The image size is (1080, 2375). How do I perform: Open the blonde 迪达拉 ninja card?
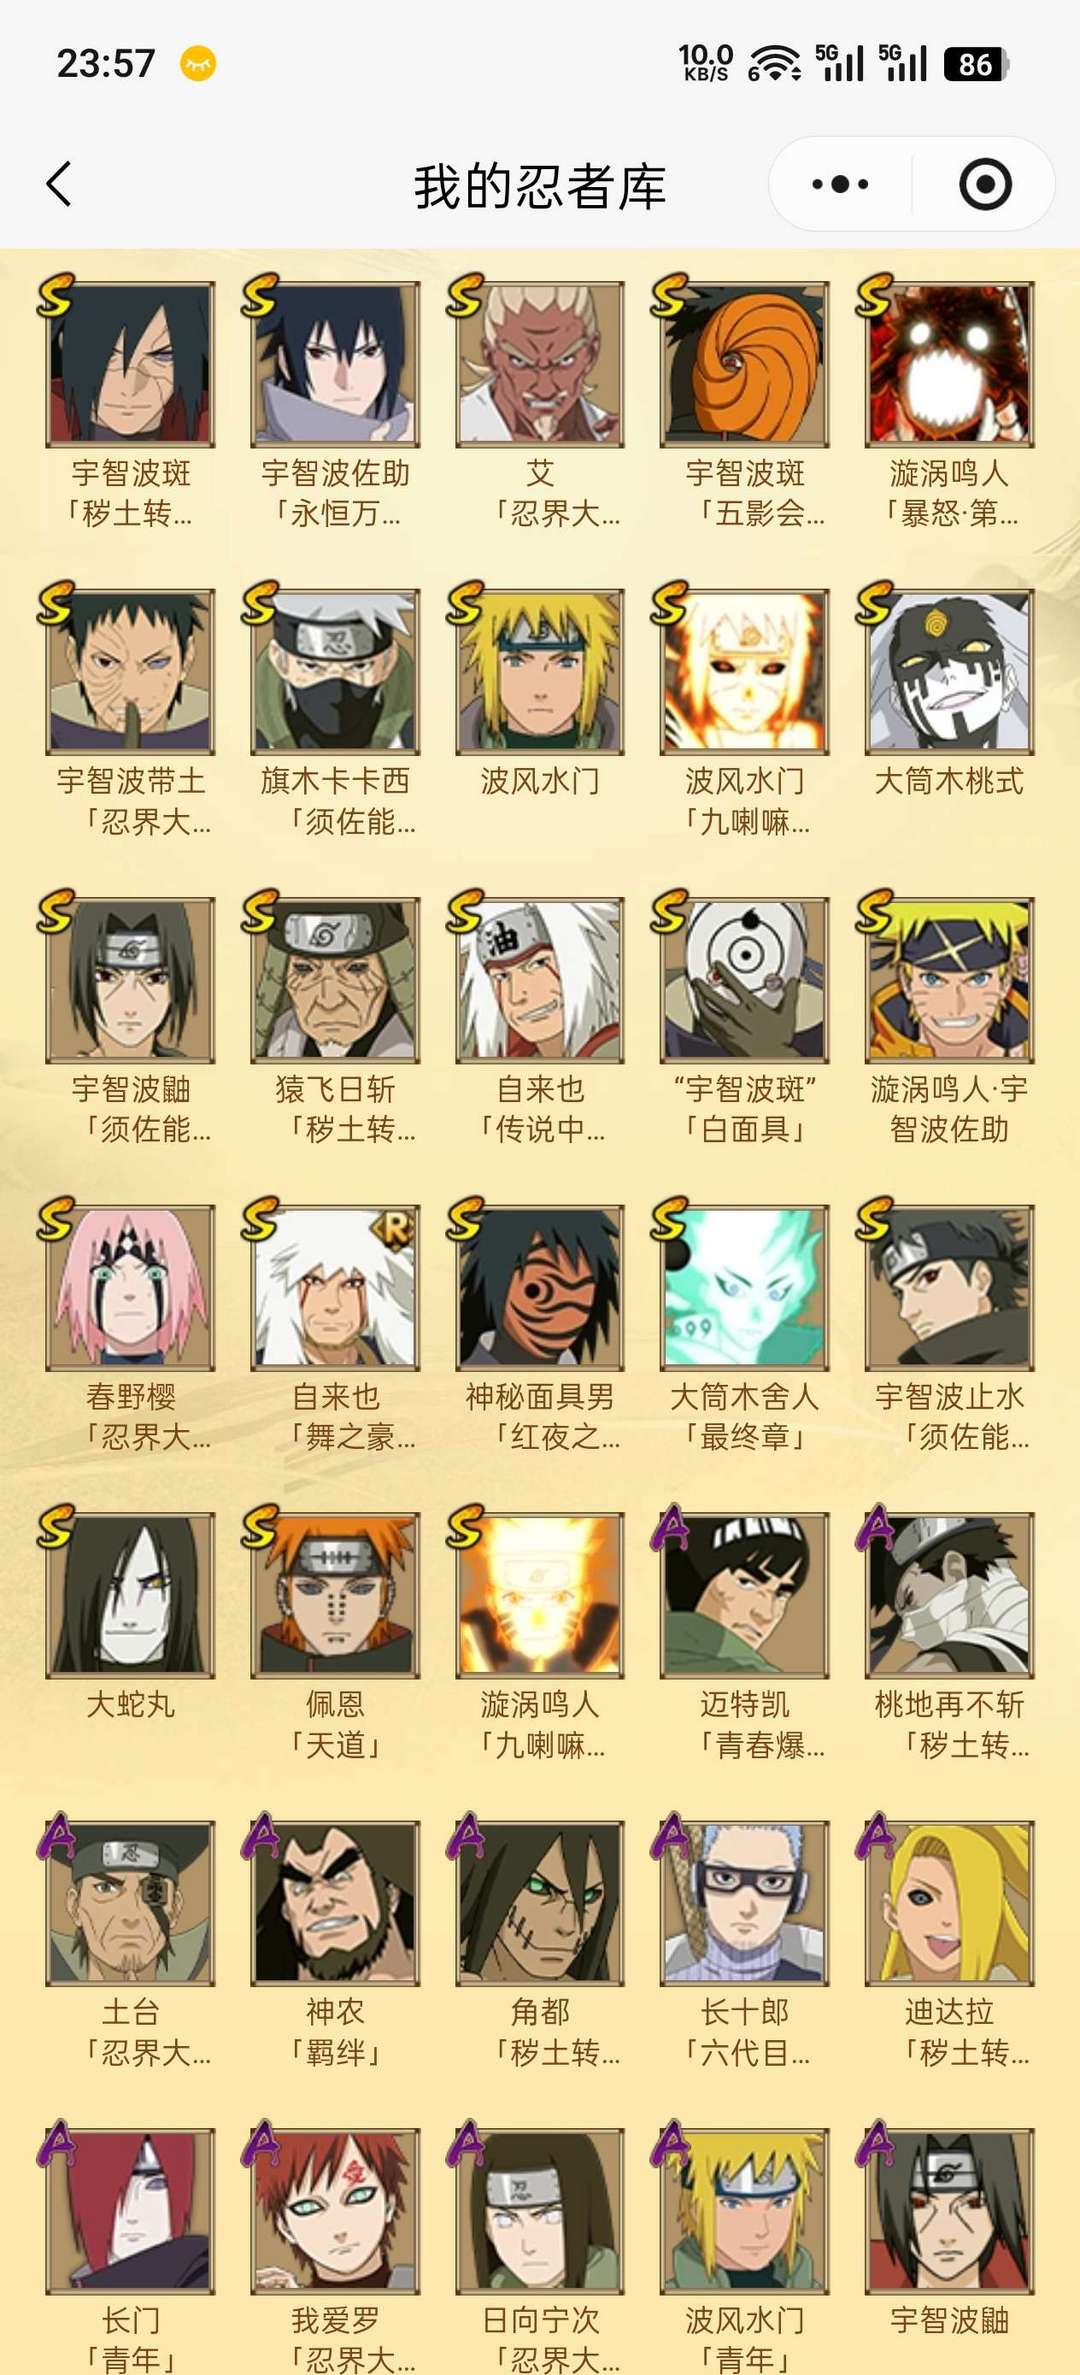[949, 1903]
